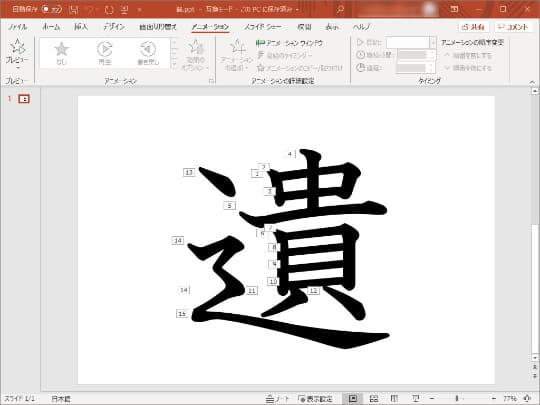Open Ribbon Display Options icon
This screenshot has height=405, width=540.
coord(454,9)
